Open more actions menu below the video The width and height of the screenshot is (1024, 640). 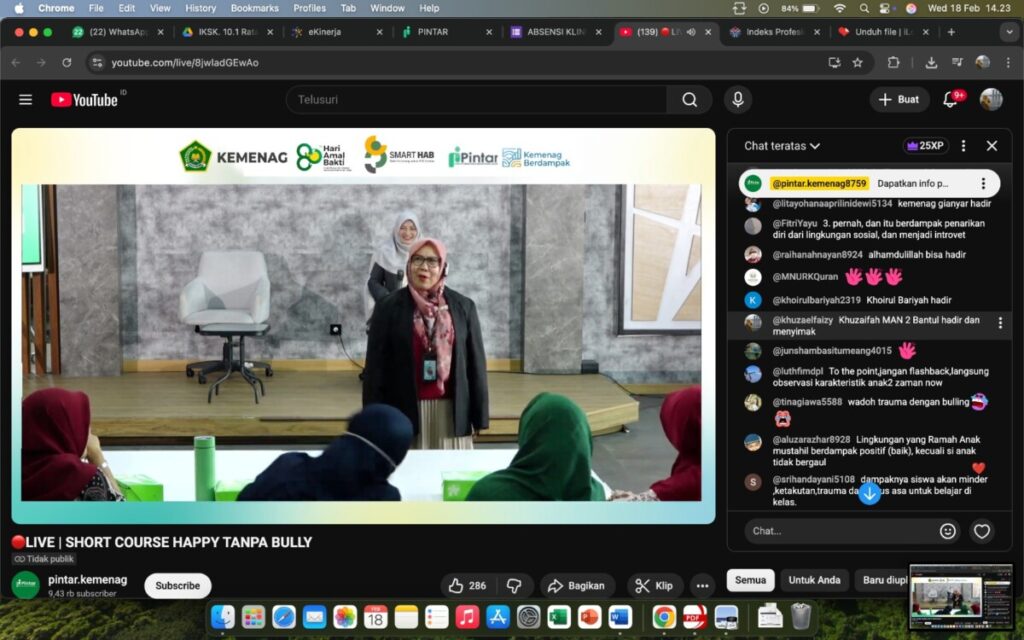click(x=703, y=586)
